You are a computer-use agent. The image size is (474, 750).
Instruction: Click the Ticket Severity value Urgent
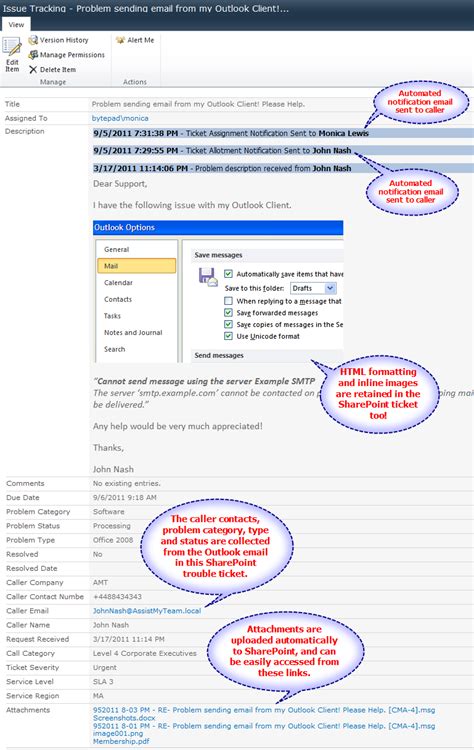[105, 667]
